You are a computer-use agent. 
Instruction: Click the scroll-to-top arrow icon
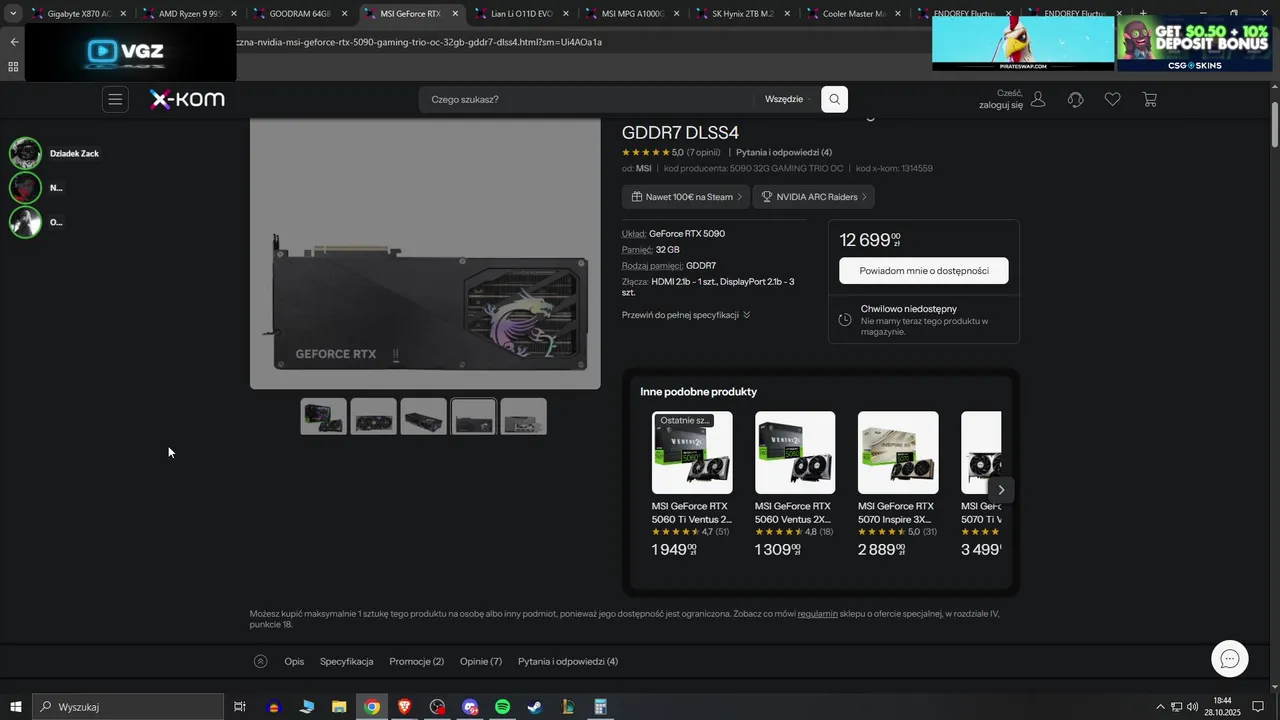(260, 661)
